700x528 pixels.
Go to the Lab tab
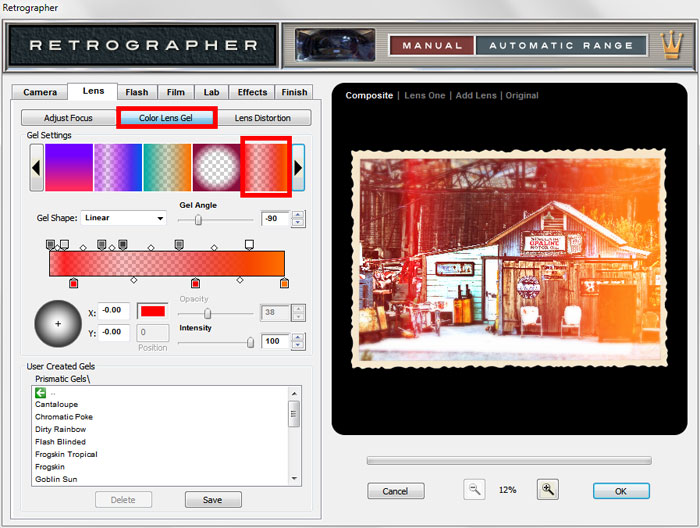click(211, 92)
